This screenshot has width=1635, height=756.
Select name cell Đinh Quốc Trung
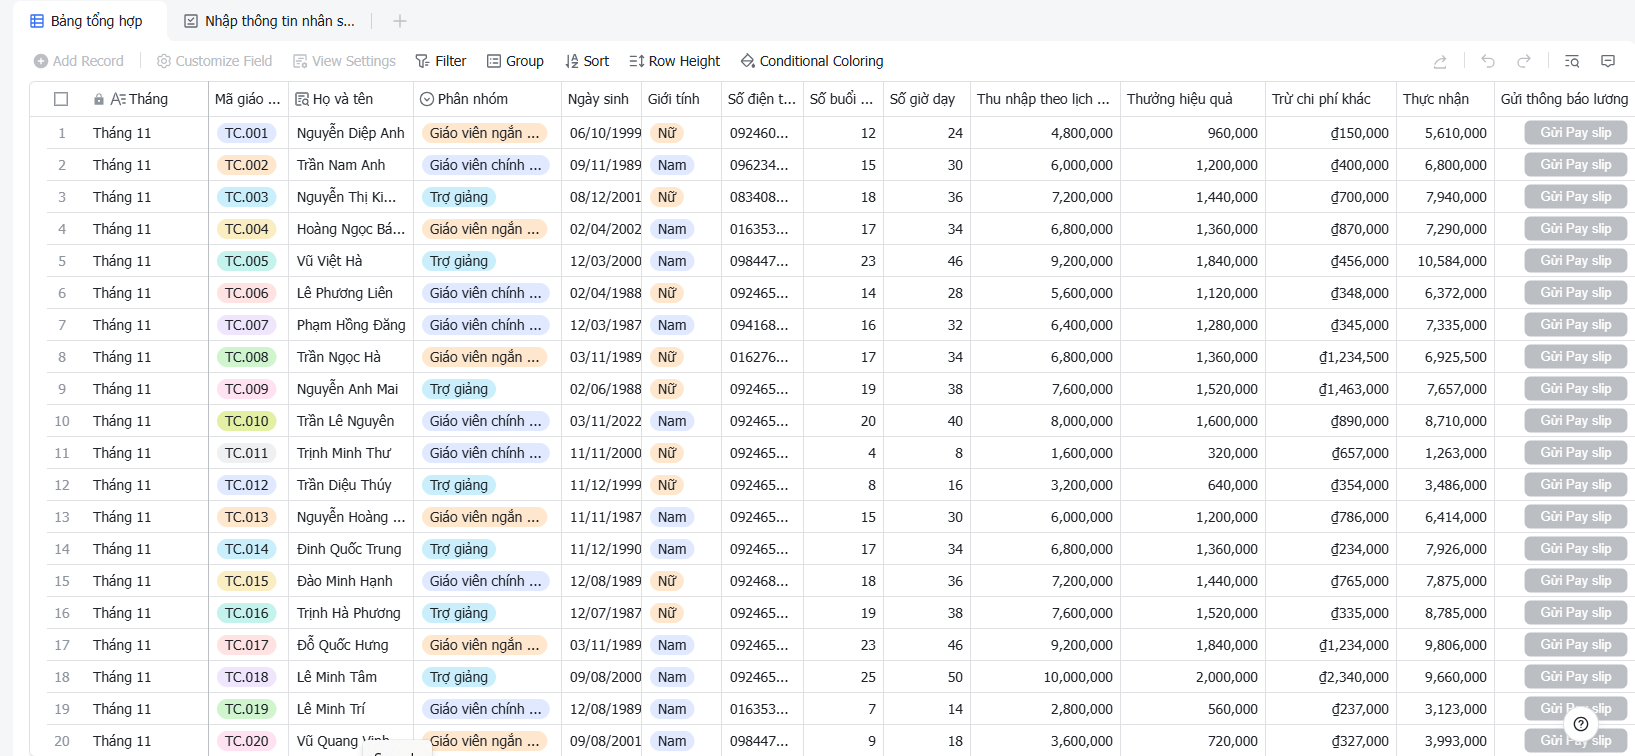coord(351,549)
